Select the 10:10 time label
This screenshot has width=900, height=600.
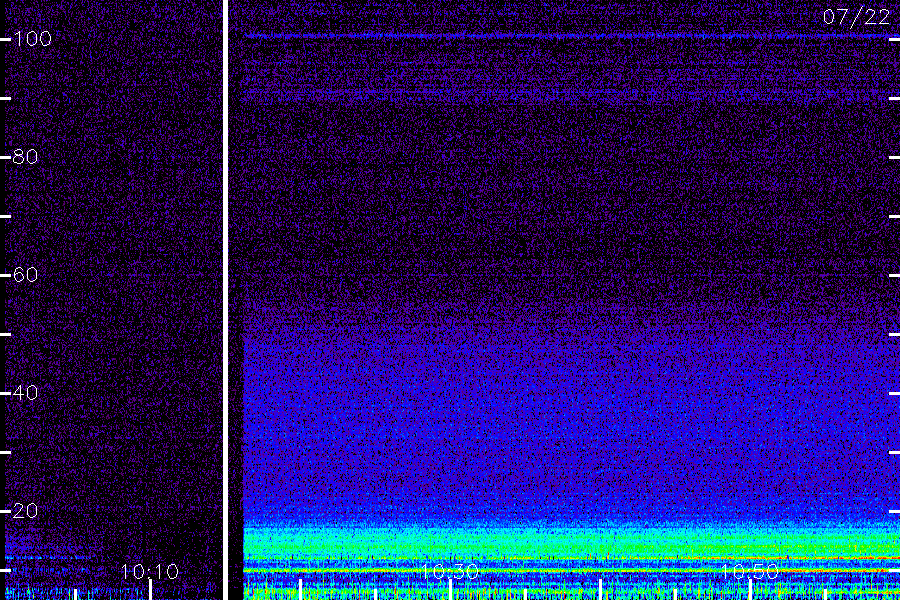coord(150,571)
